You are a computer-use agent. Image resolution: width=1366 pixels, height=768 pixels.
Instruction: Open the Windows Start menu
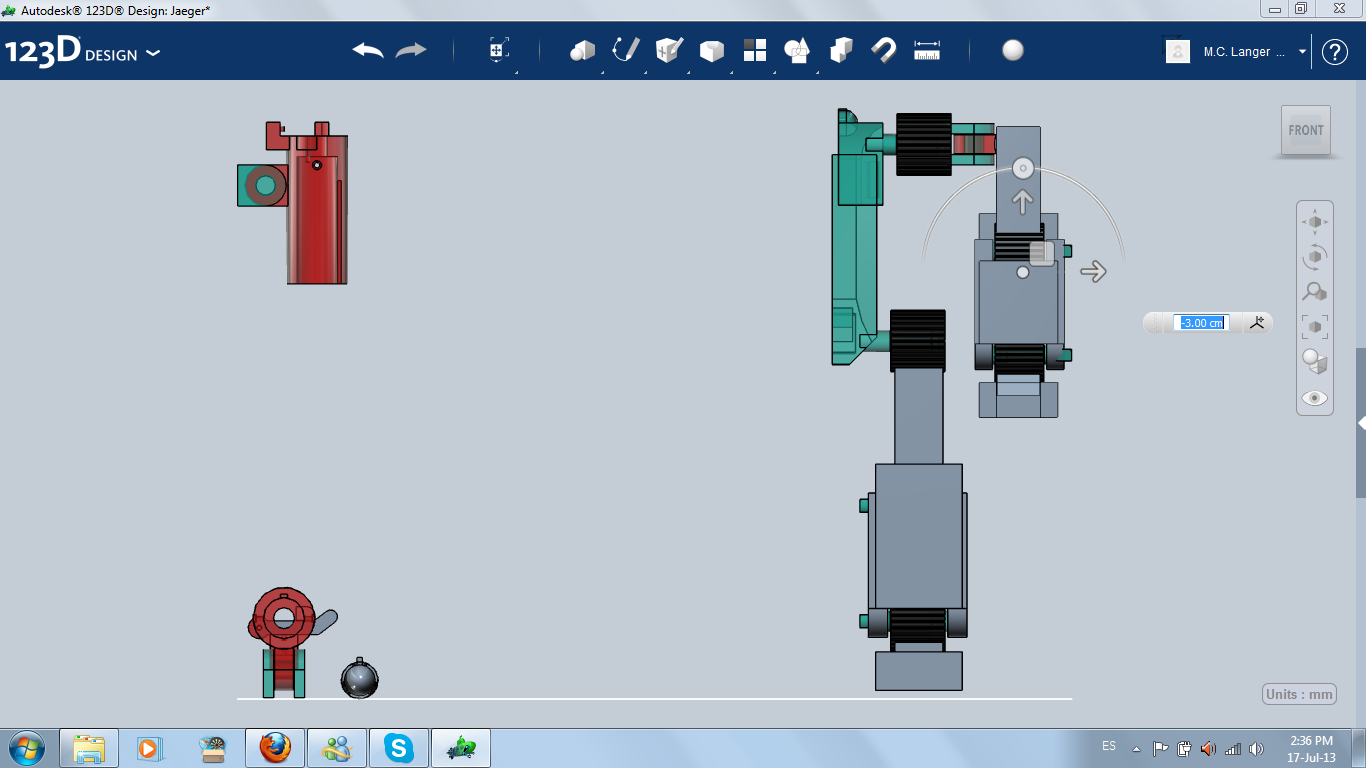(x=25, y=747)
